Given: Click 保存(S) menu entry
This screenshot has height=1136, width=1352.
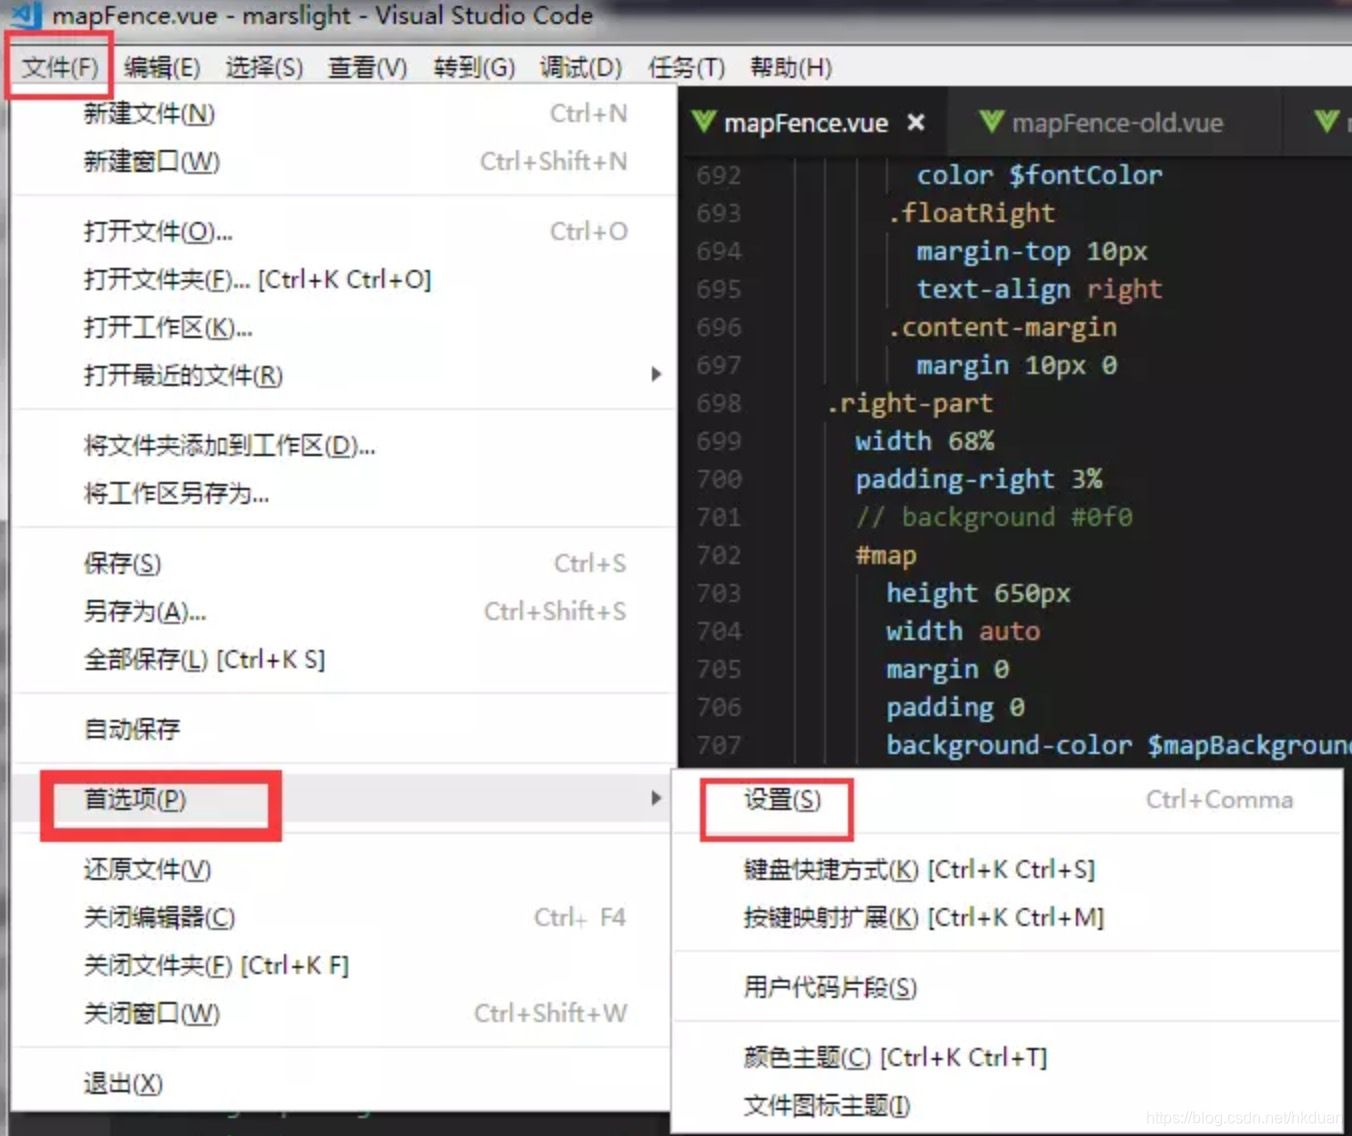Looking at the screenshot, I should (343, 564).
